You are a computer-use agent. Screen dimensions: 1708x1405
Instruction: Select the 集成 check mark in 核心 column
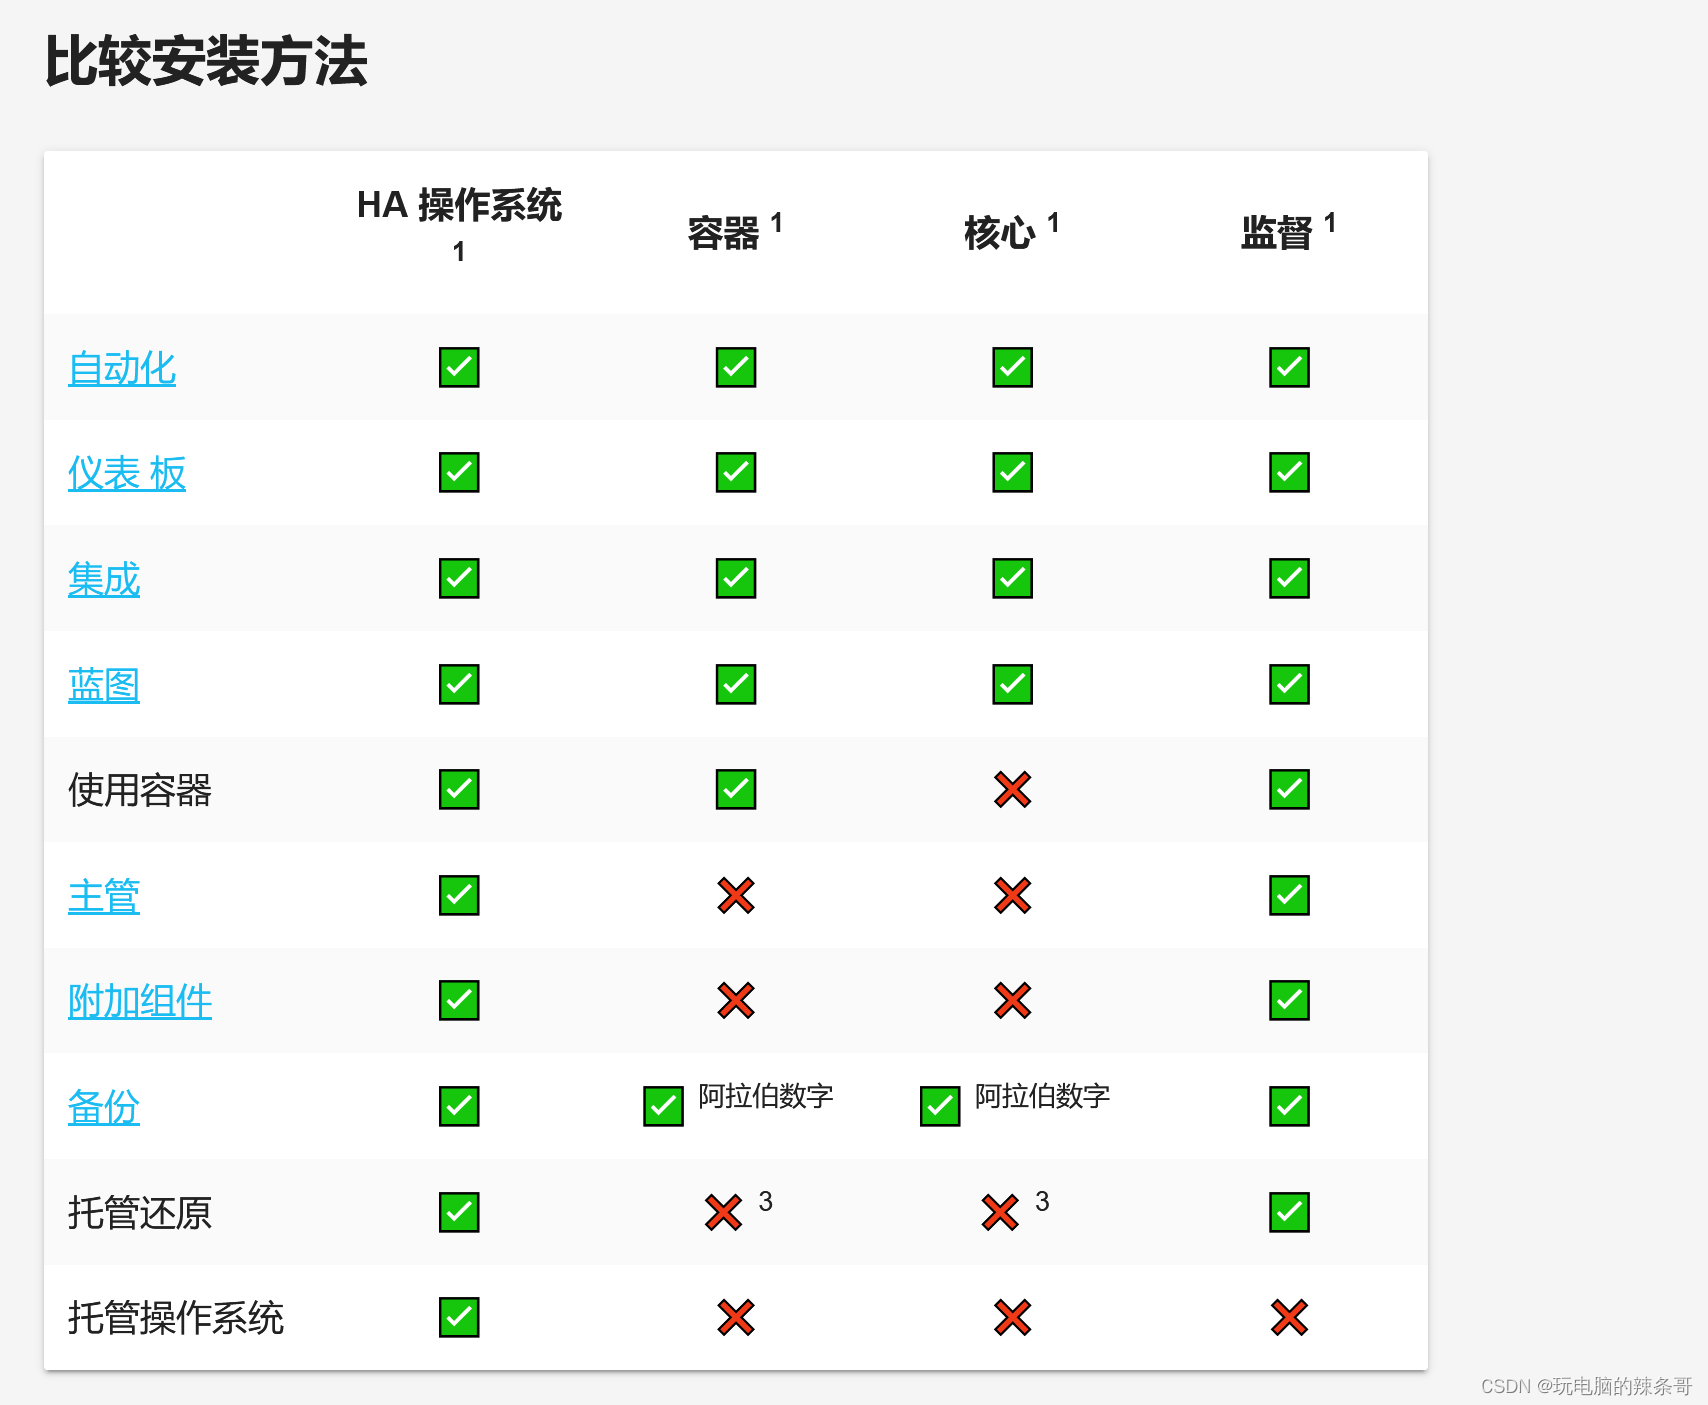pos(1013,578)
